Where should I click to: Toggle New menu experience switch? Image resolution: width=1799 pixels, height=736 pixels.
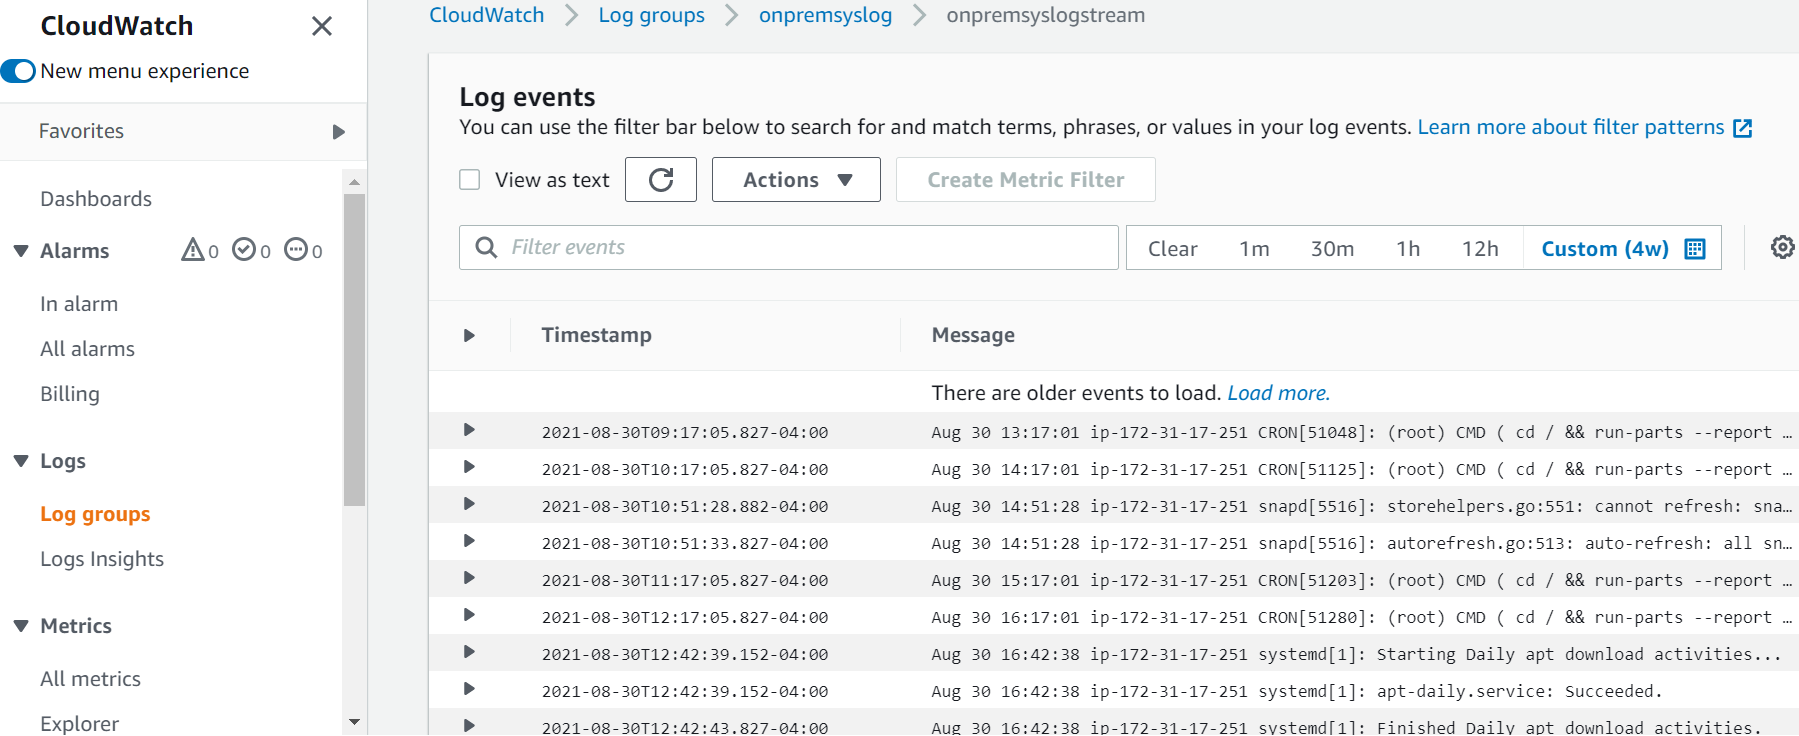click(x=18, y=71)
